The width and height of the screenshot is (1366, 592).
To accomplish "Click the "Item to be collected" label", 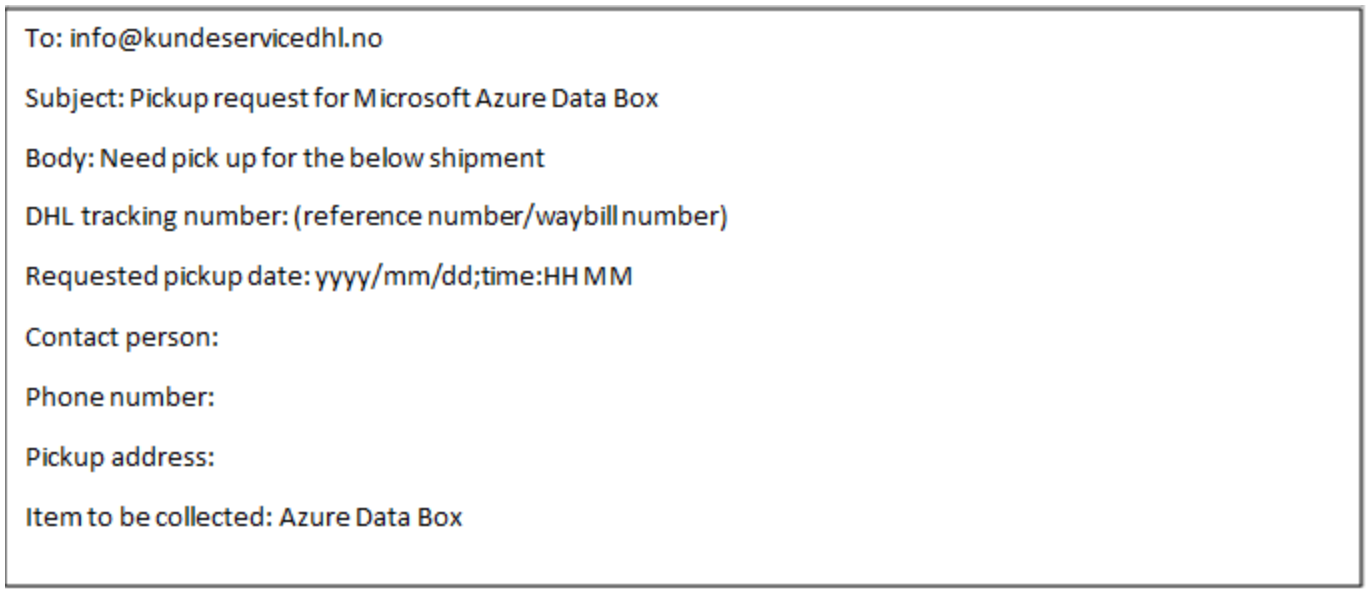I will click(149, 518).
